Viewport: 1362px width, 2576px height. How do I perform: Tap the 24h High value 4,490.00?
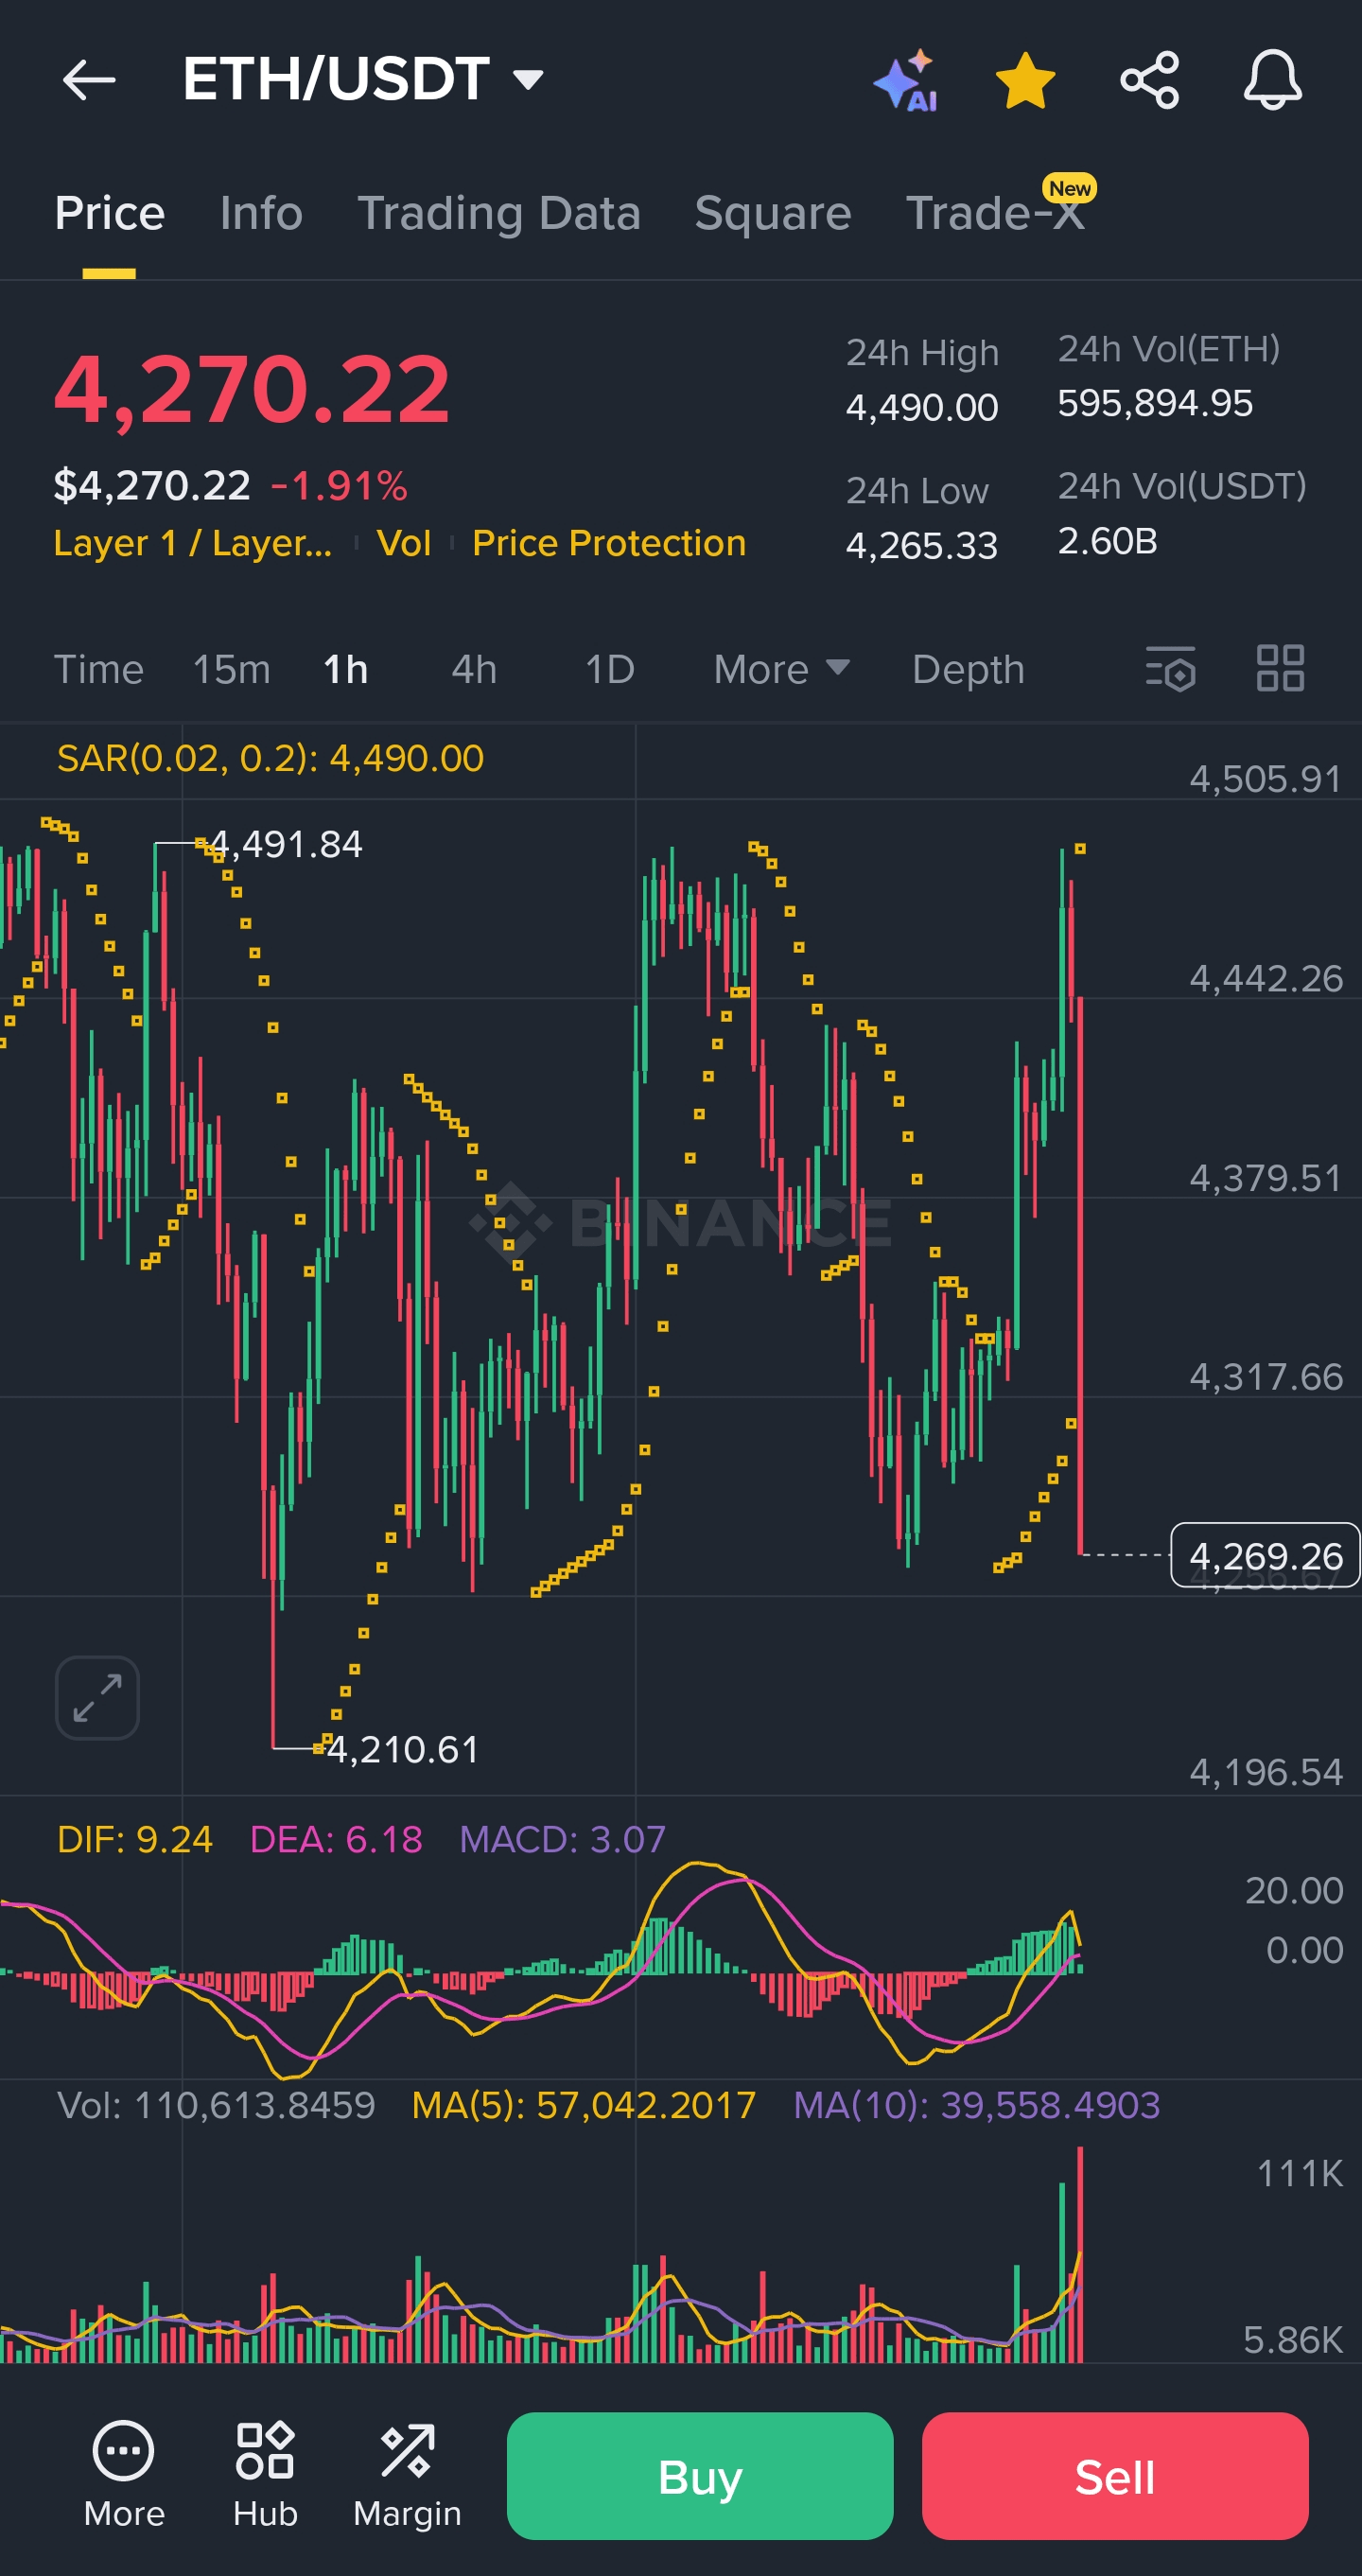tap(922, 407)
